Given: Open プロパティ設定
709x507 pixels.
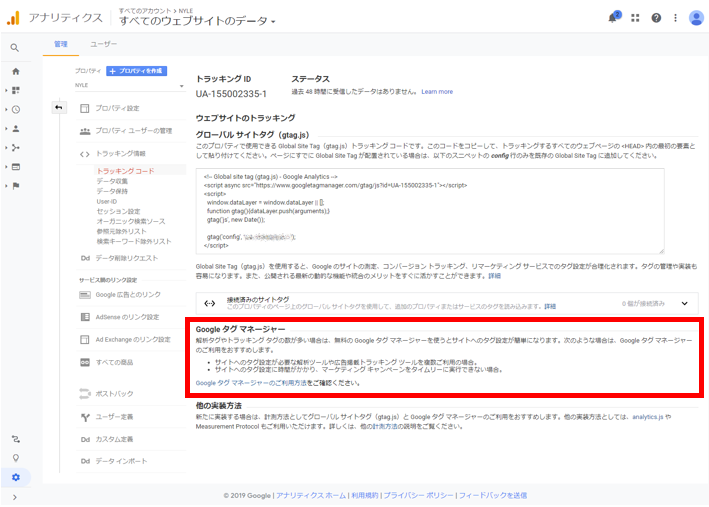Looking at the screenshot, I should pos(117,108).
